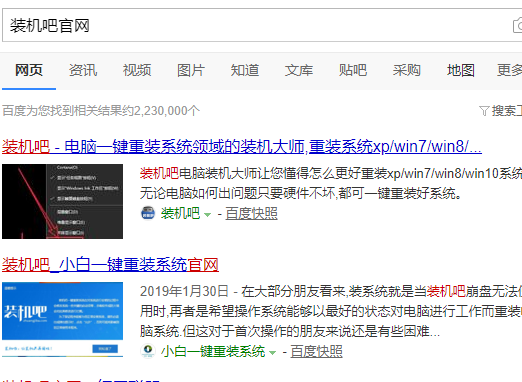Screen dimensions: 522x382
Task: Click snippet text 无论电脑如何出问题只要硬件不坏
Action: coord(237,193)
